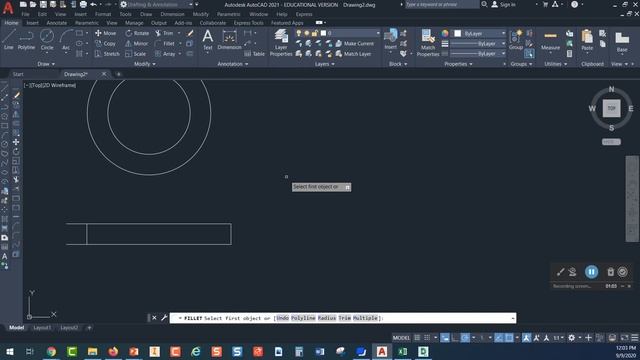Click Match Properties tool
The image size is (640, 360).
pyautogui.click(x=428, y=42)
